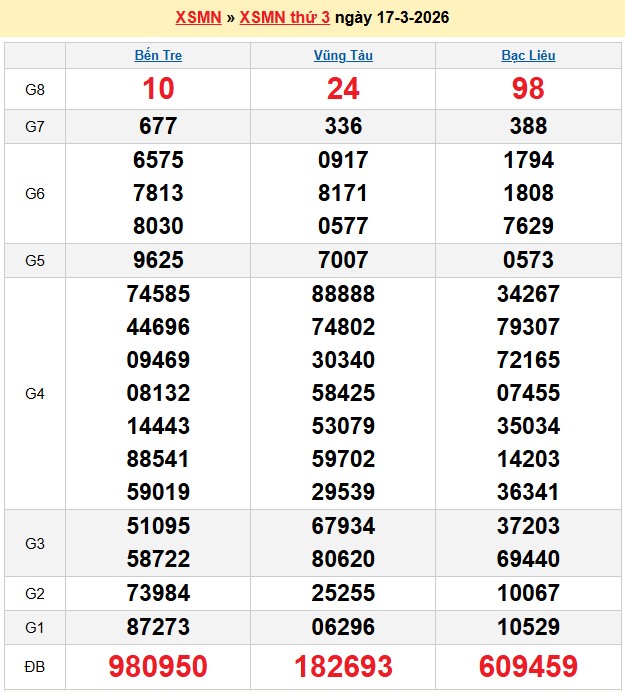625x692 pixels.
Task: Click Vũng Tàu special prize number 182693
Action: tap(343, 666)
